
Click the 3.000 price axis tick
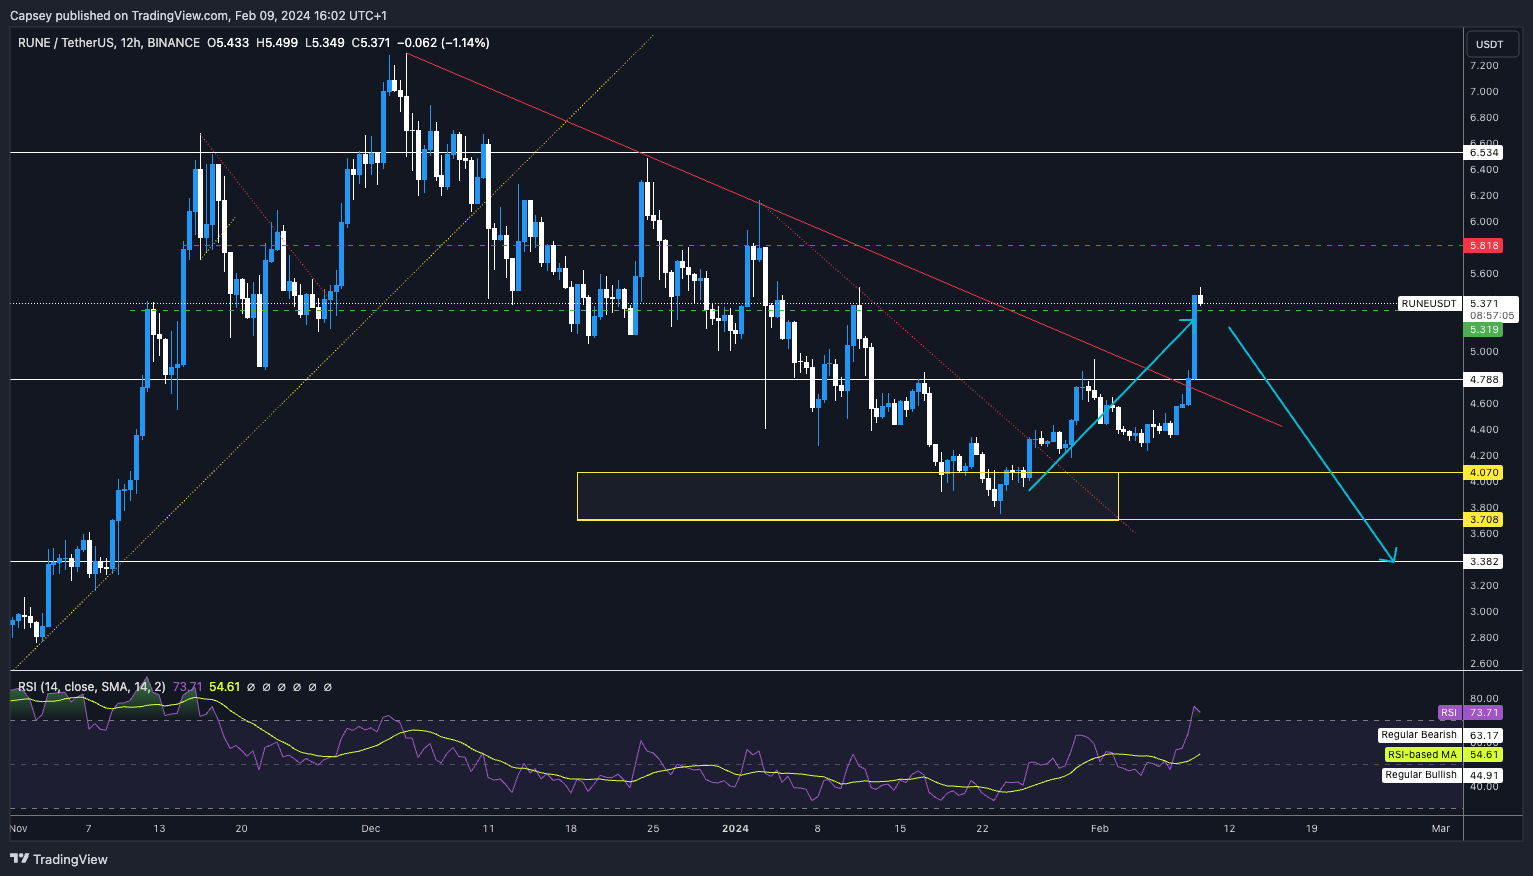(1484, 612)
